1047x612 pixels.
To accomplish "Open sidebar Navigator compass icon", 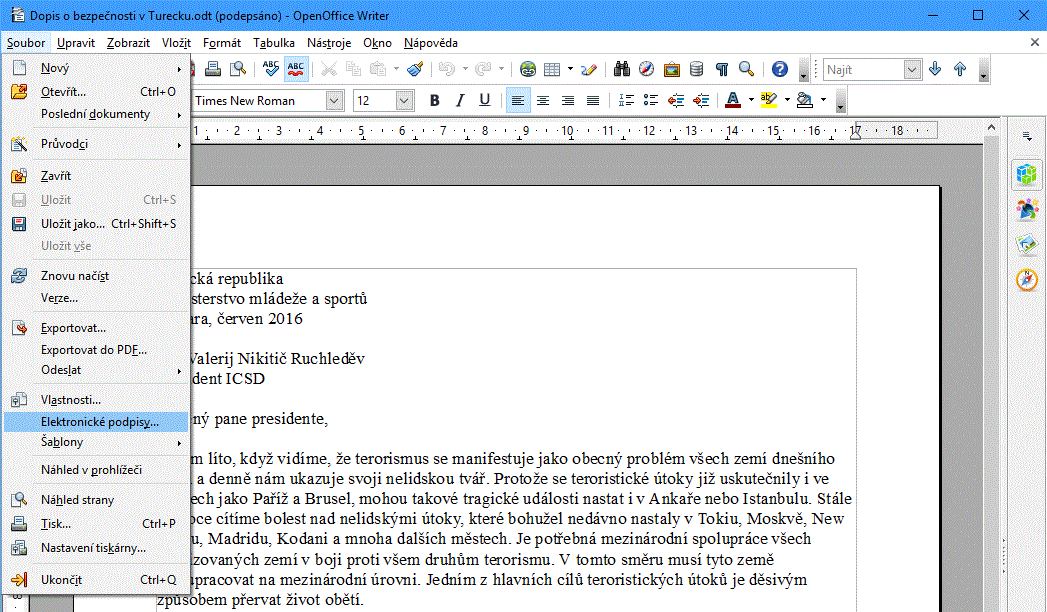I will tap(1027, 279).
